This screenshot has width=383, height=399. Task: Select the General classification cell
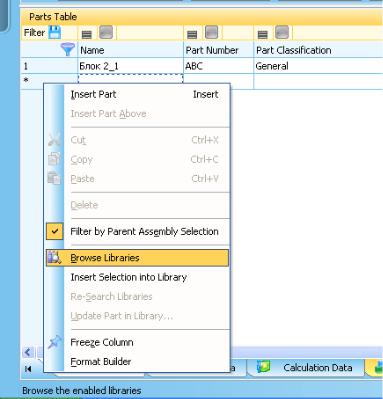coord(318,66)
